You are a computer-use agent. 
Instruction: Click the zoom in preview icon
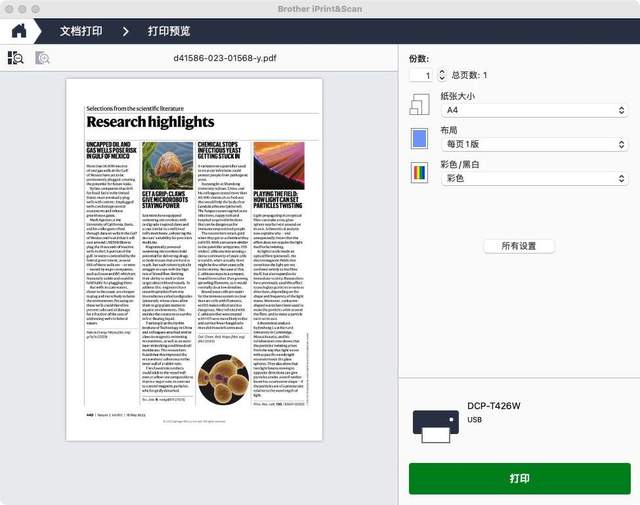click(42, 58)
